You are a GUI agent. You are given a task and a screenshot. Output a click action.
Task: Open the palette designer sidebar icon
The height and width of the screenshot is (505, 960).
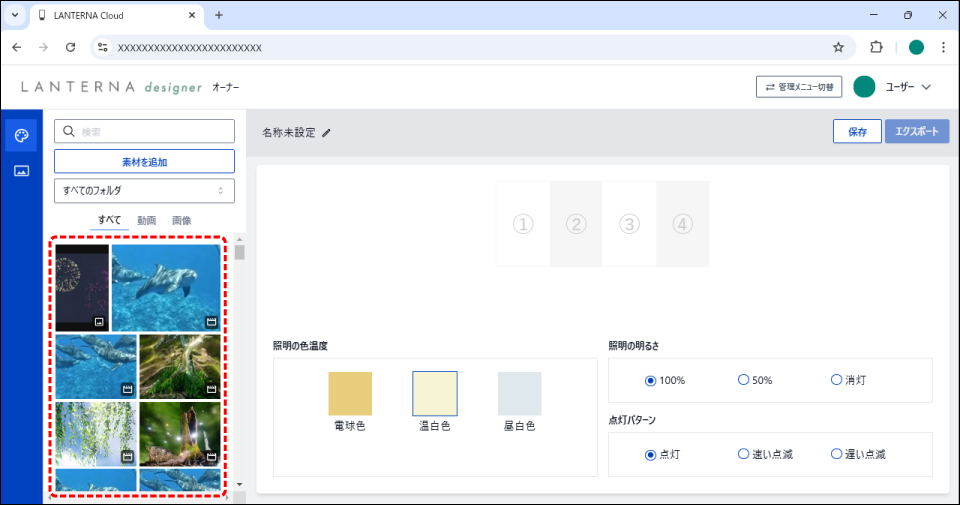click(x=21, y=135)
